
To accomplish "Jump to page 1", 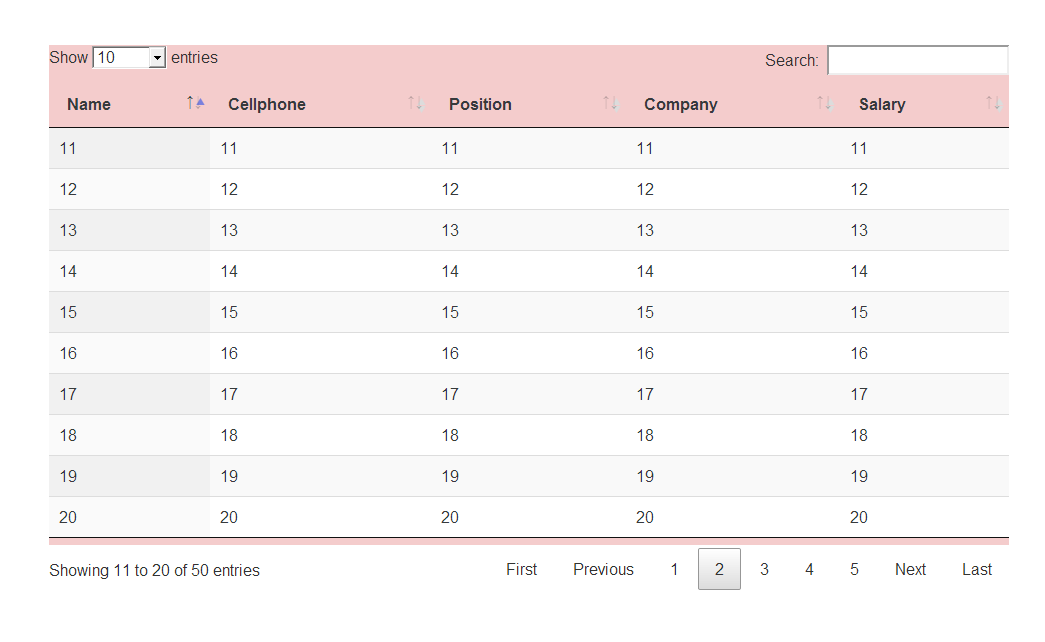I will [x=674, y=569].
